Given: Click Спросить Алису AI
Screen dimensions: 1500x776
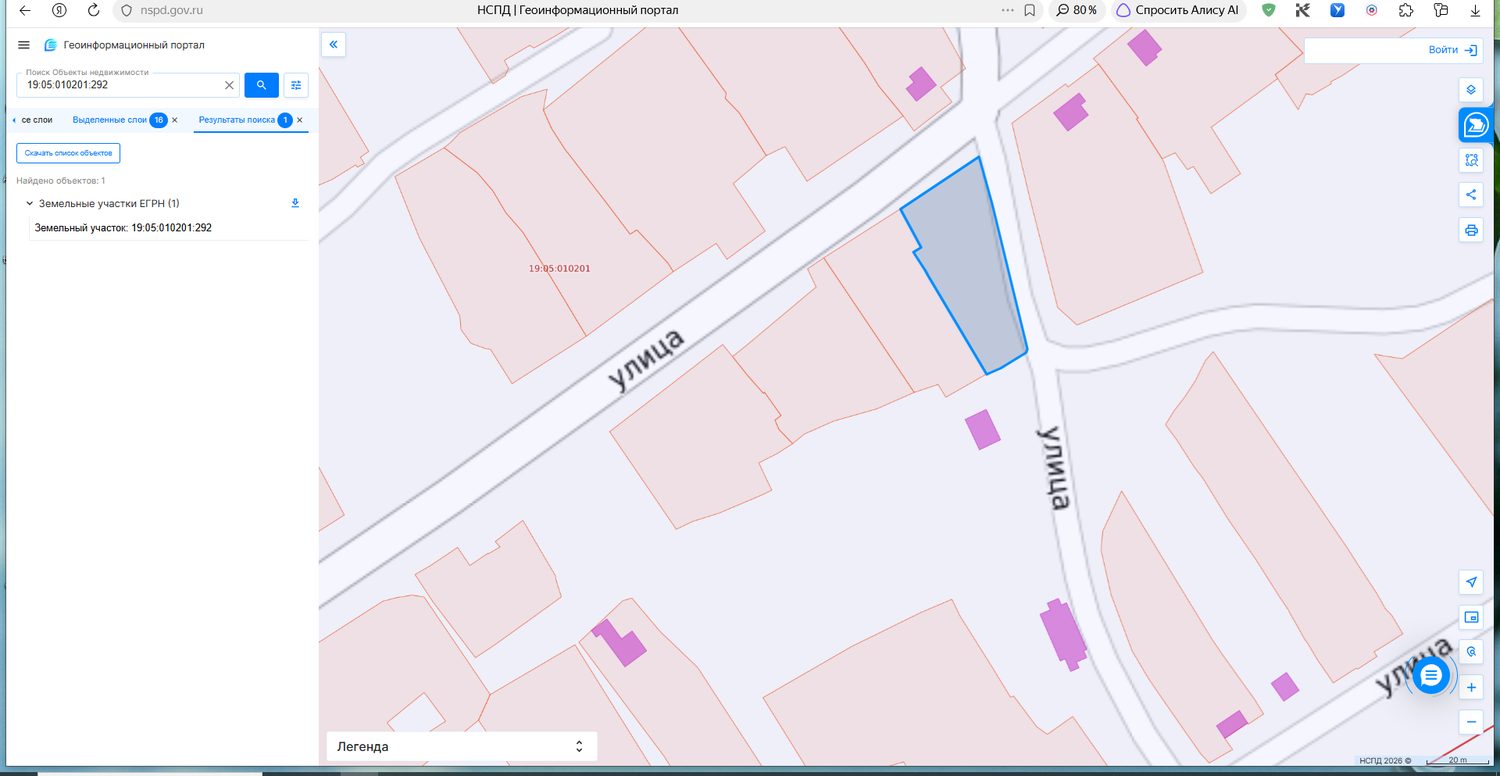Looking at the screenshot, I should click(x=1179, y=10).
